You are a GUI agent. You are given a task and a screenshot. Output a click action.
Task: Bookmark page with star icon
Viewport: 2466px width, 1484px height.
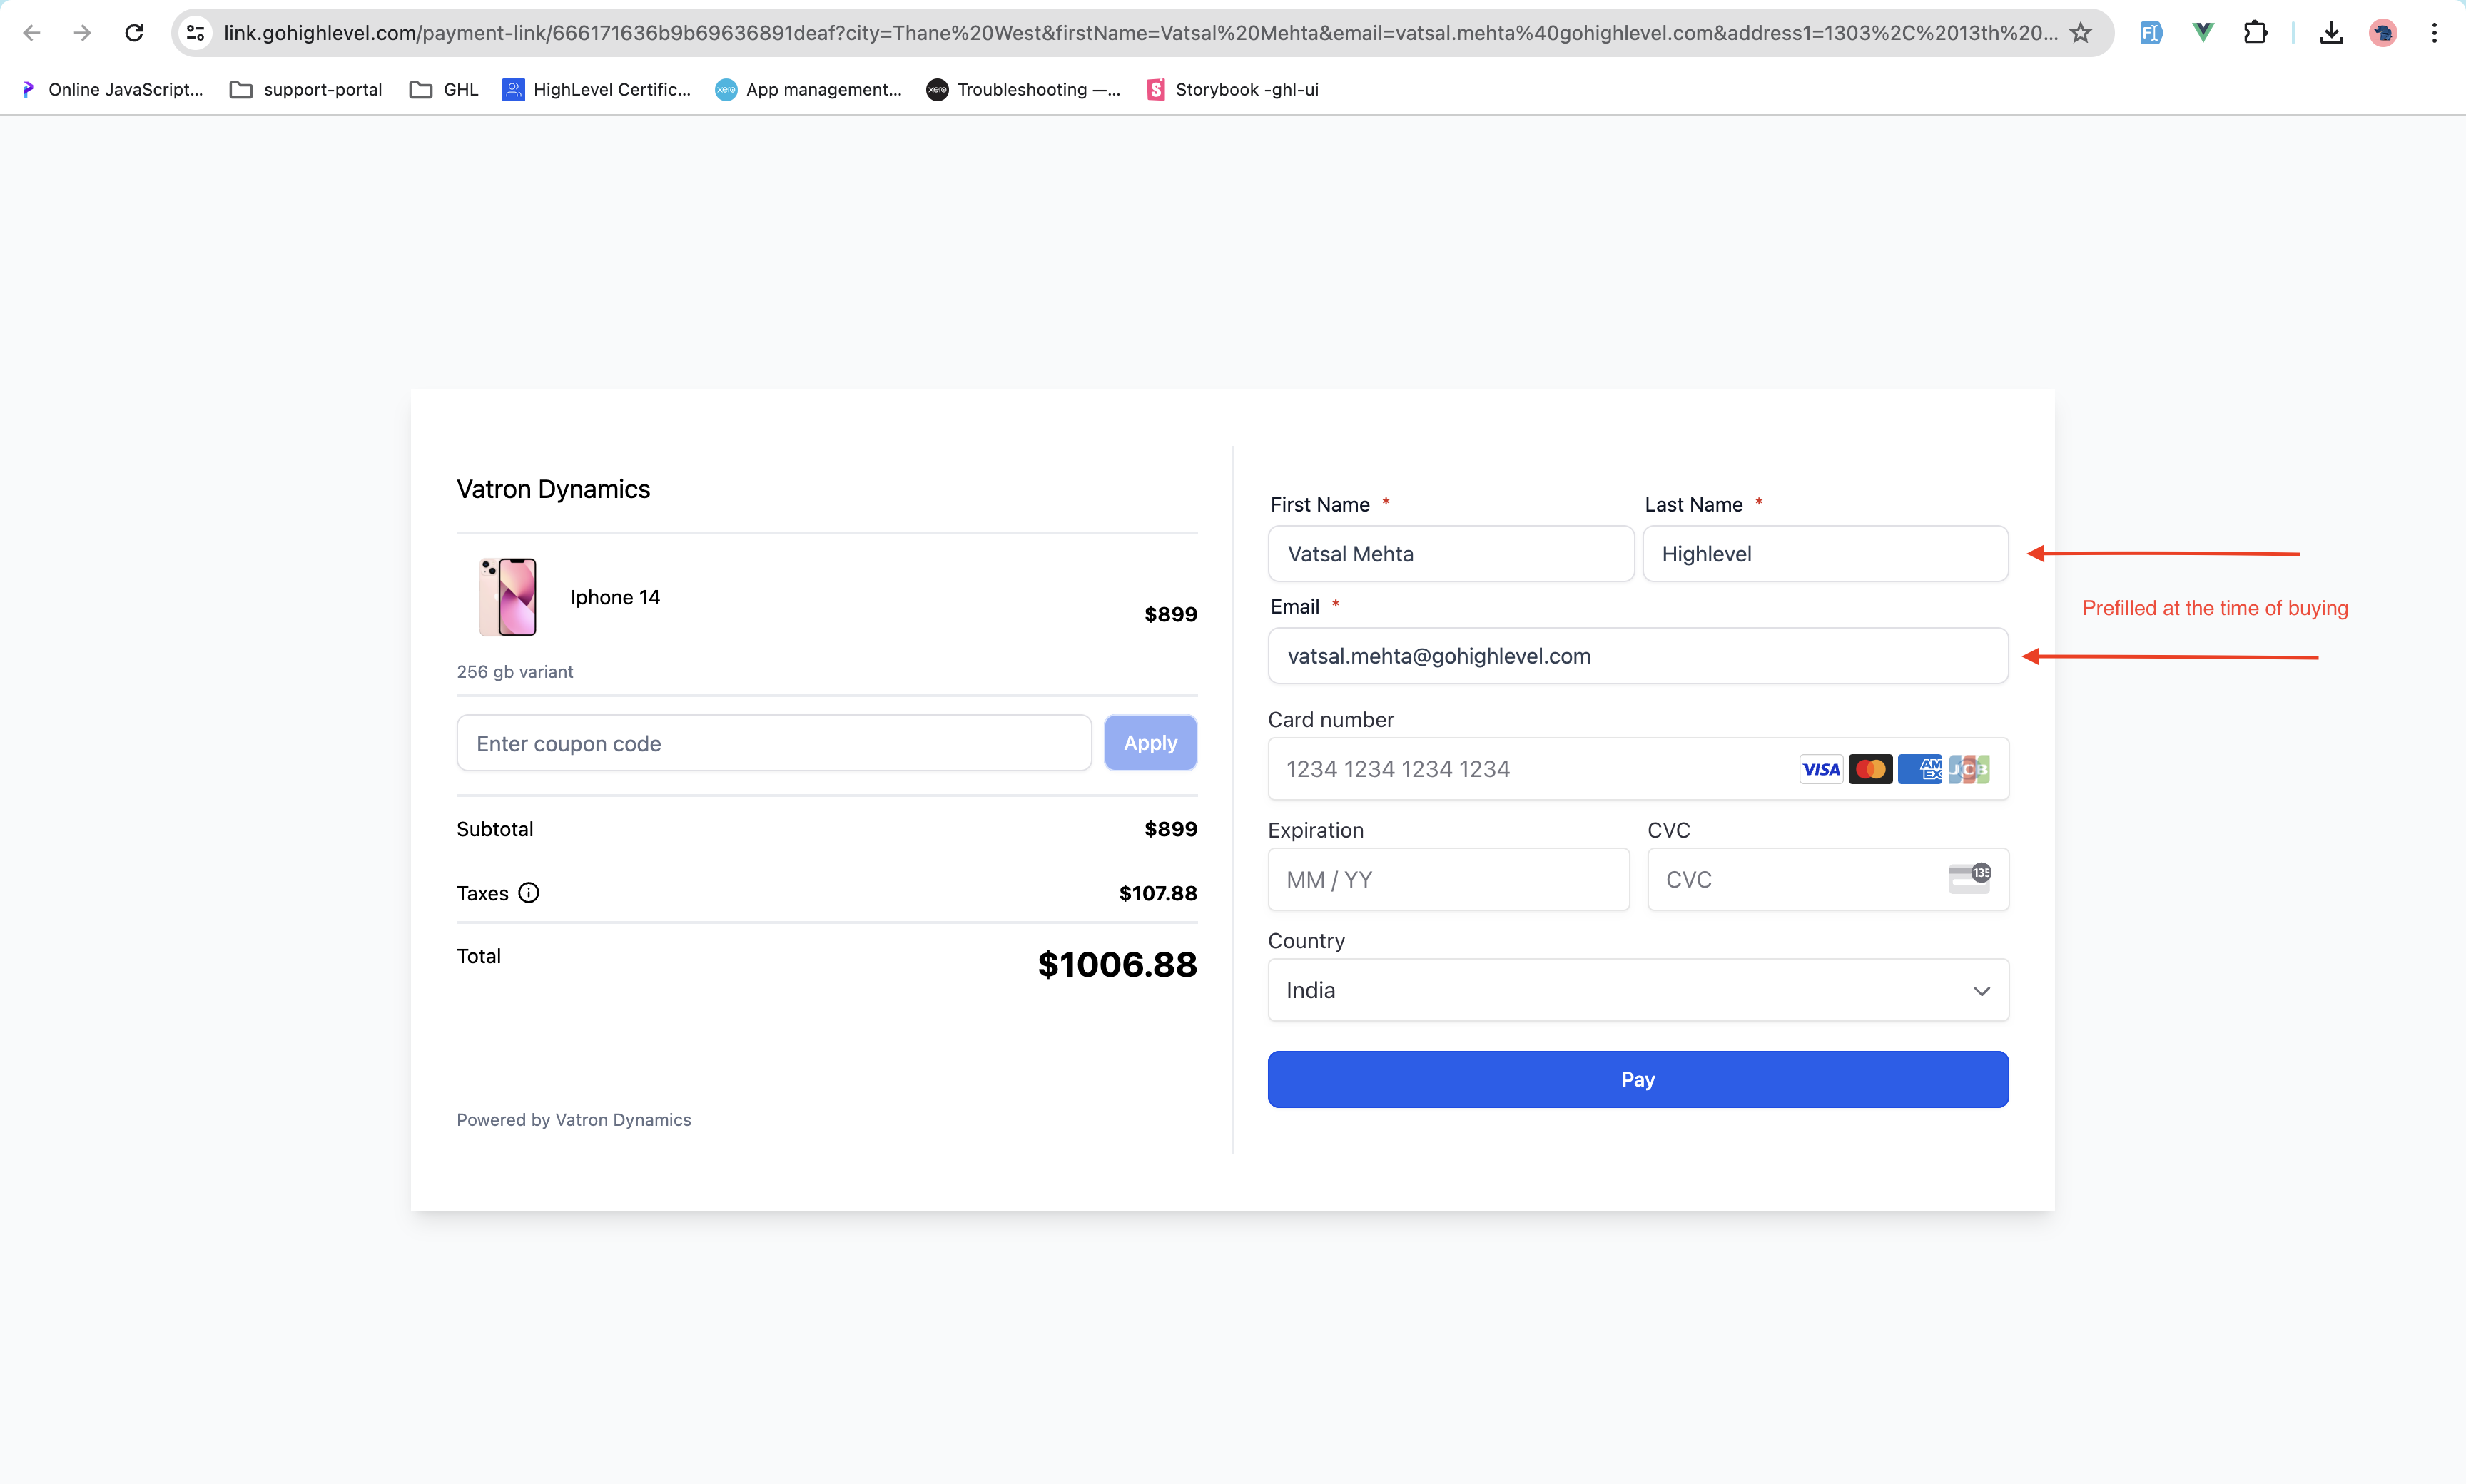(2081, 33)
